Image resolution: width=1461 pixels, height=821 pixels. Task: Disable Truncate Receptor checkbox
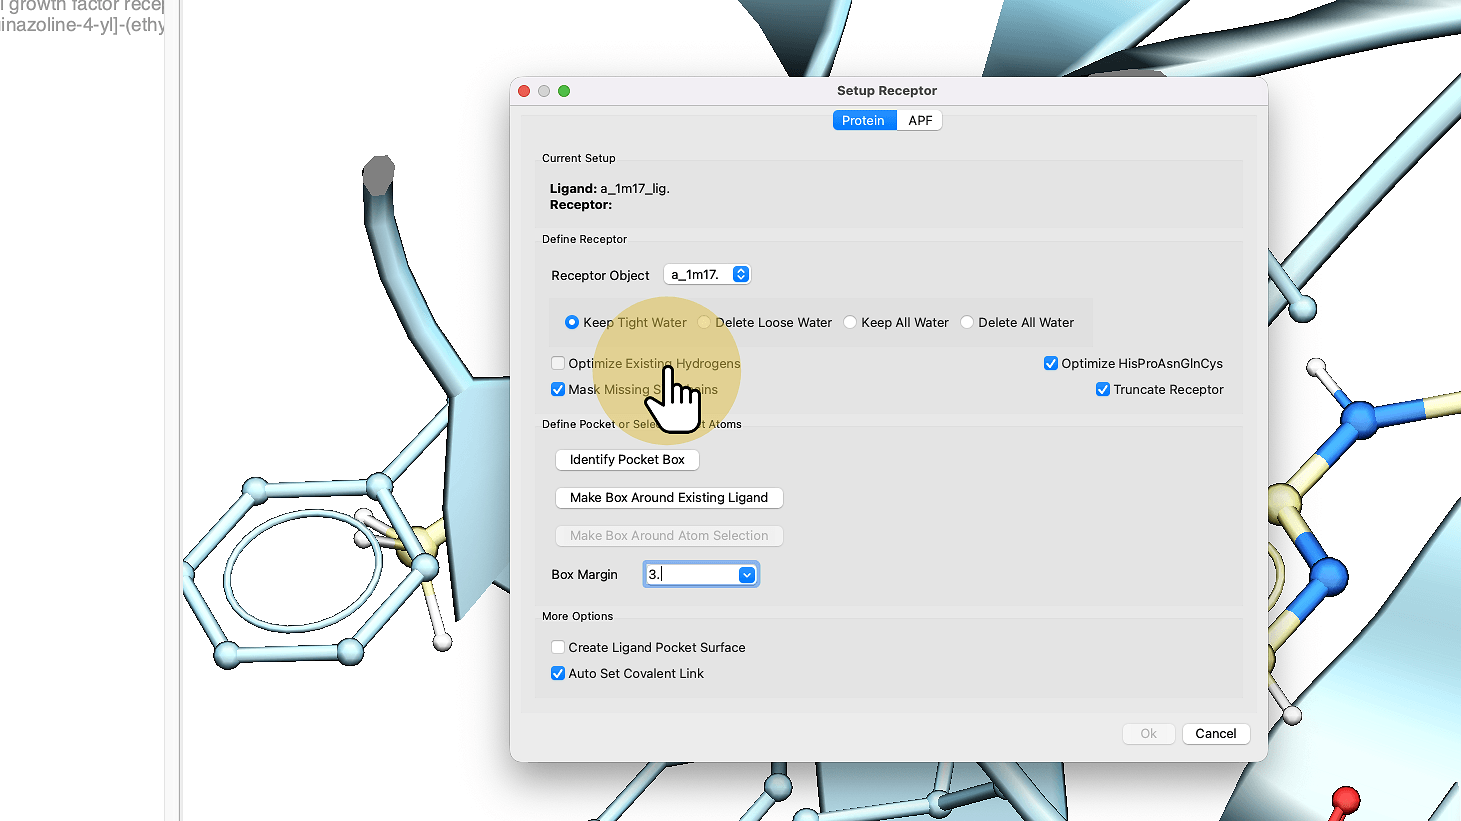(1103, 389)
